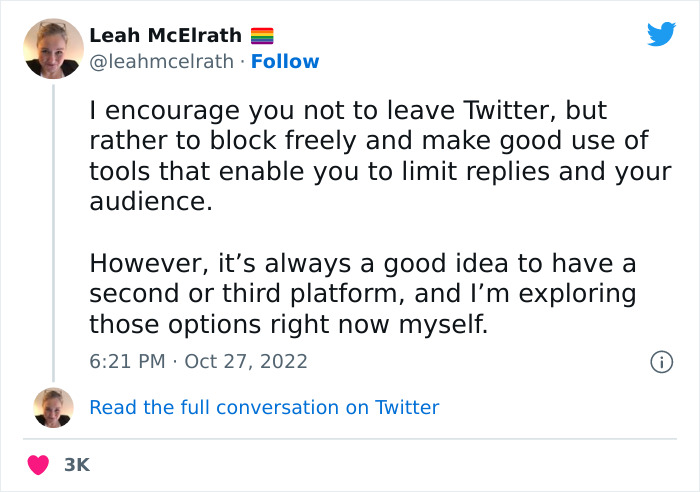Click the small avatar beside the conversation link
The image size is (700, 492).
click(53, 407)
